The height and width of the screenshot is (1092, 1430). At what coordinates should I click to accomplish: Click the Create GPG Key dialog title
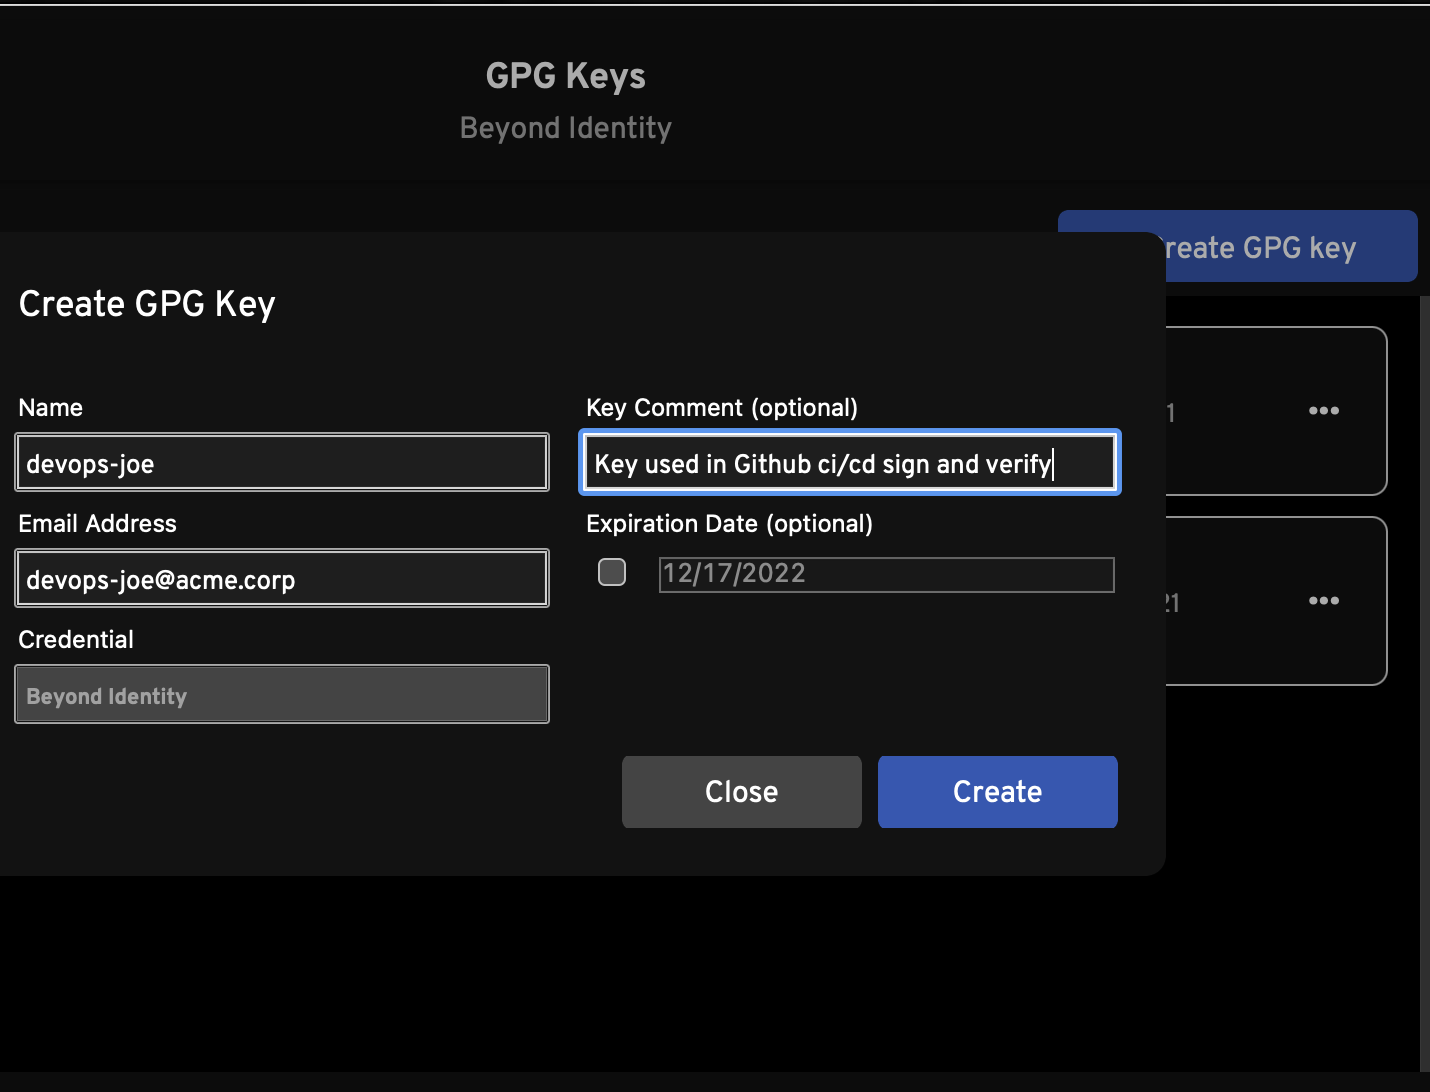pos(147,304)
